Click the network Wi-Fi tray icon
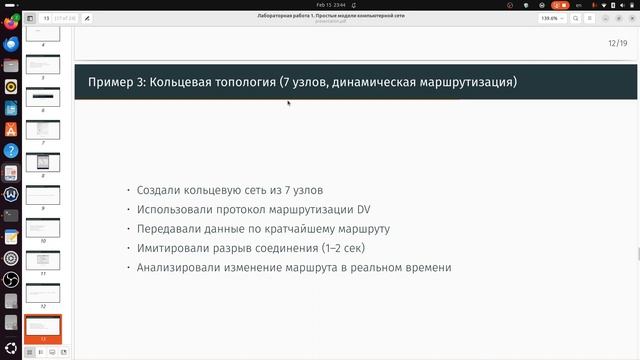The image size is (640, 360). tap(604, 5)
